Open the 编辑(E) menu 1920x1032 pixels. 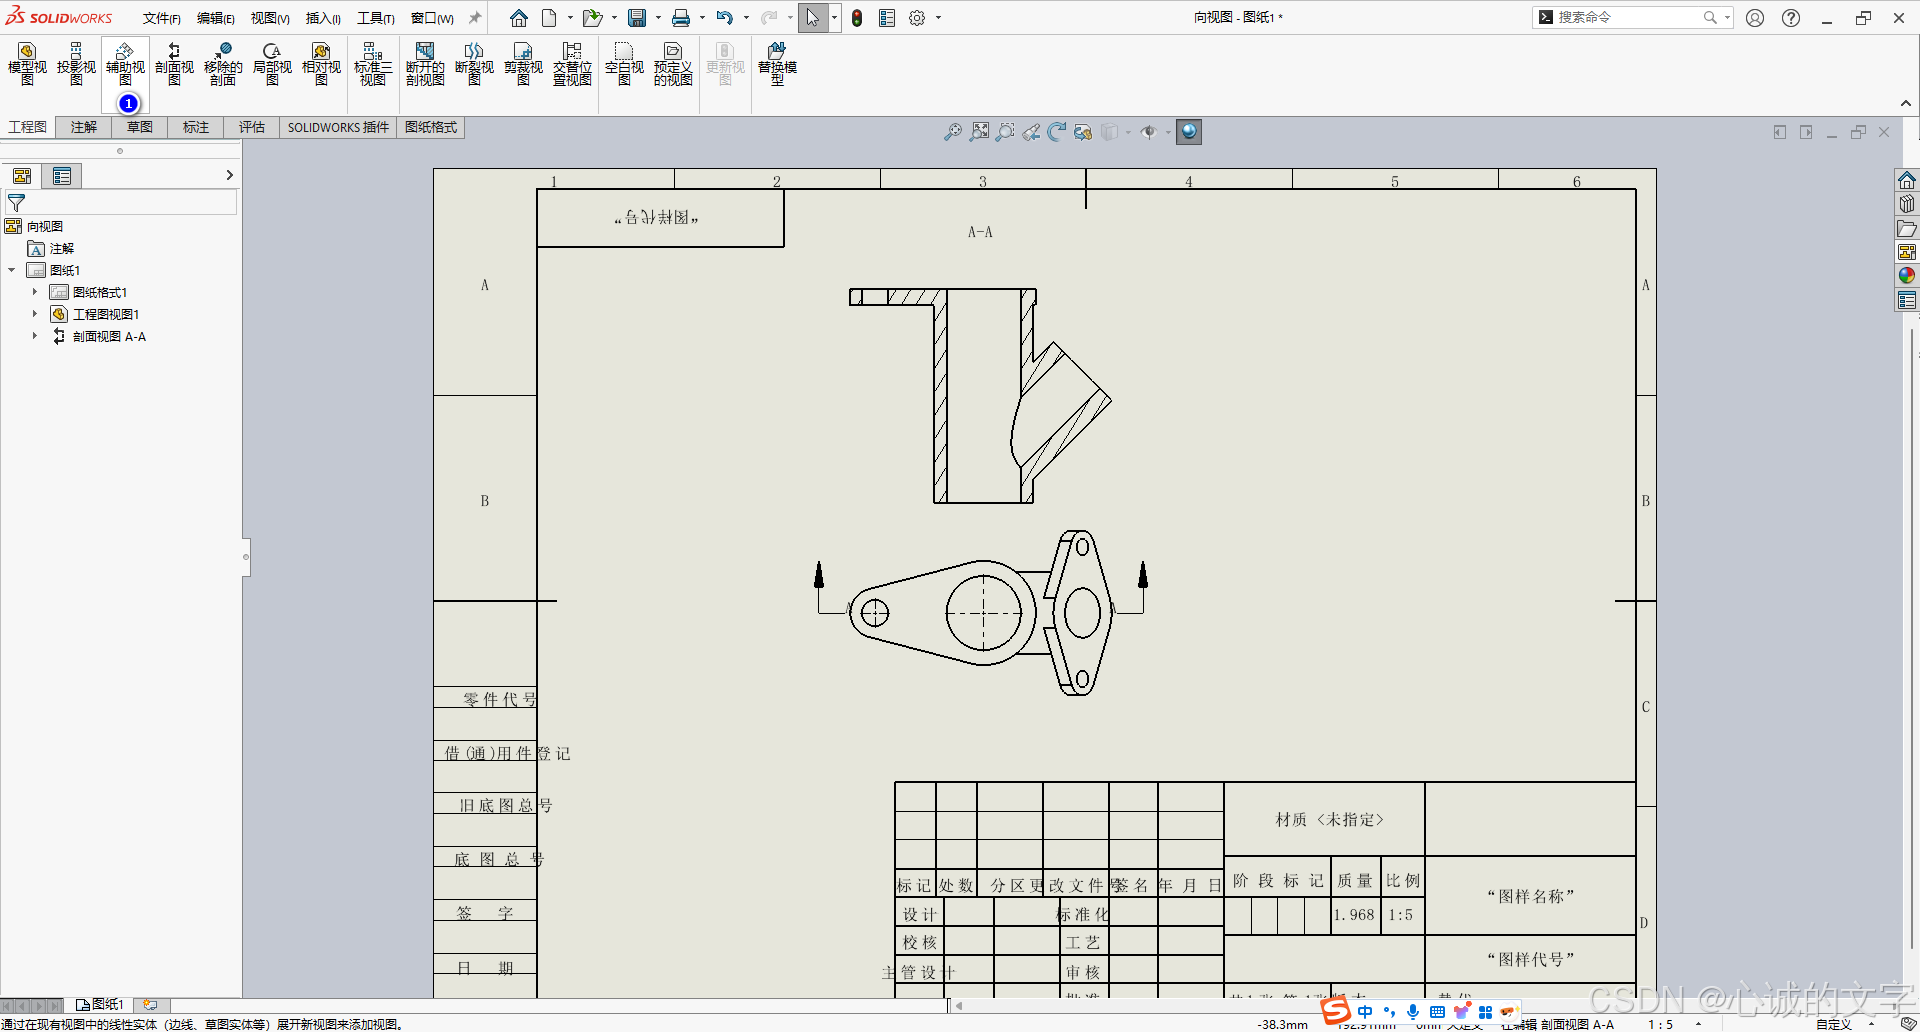pyautogui.click(x=216, y=18)
